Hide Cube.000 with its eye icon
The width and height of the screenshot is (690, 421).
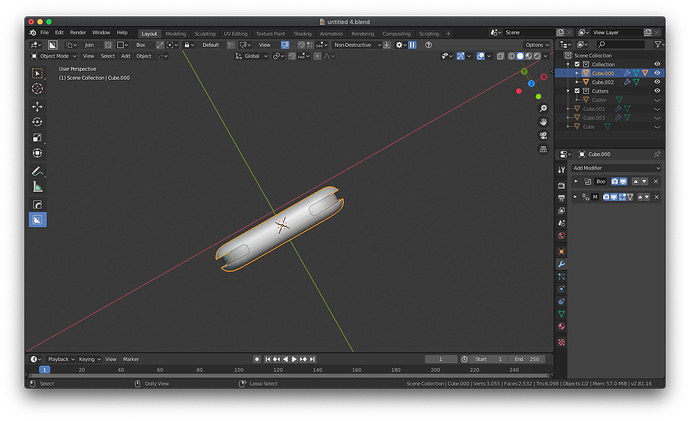click(x=657, y=73)
